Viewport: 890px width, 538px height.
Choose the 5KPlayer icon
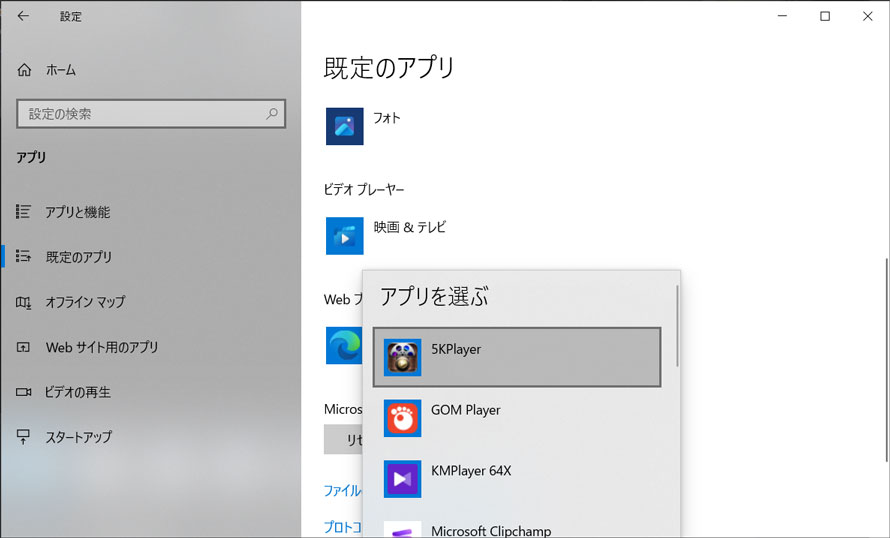402,358
